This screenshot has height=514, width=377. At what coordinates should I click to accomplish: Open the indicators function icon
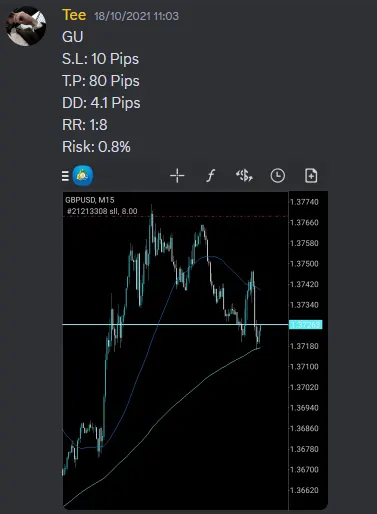pyautogui.click(x=210, y=176)
